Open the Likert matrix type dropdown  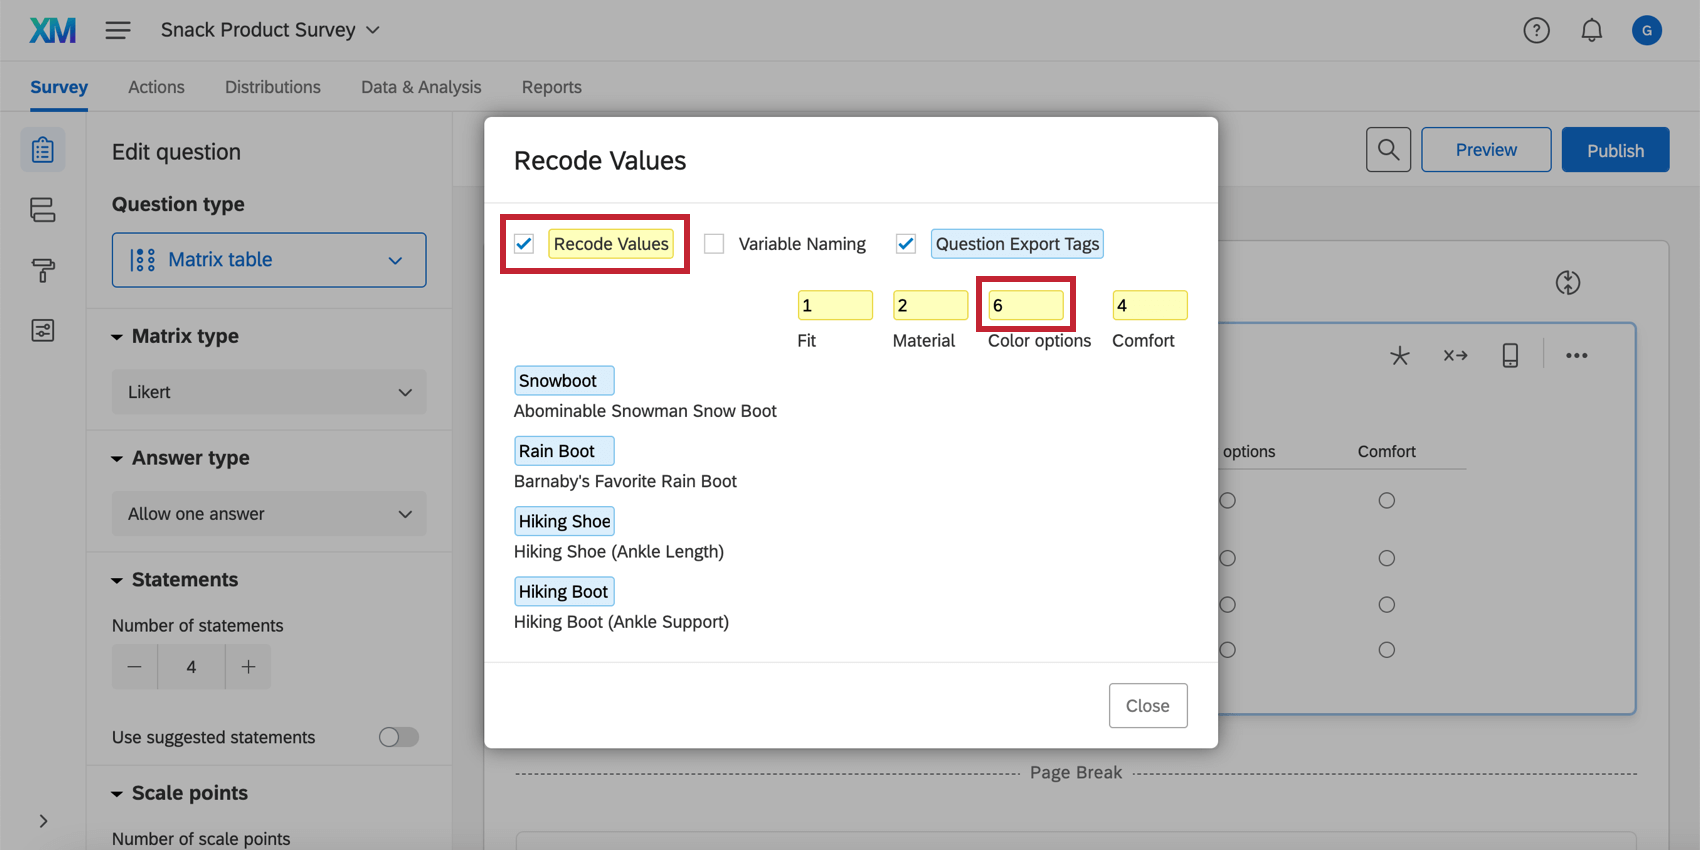tap(269, 392)
